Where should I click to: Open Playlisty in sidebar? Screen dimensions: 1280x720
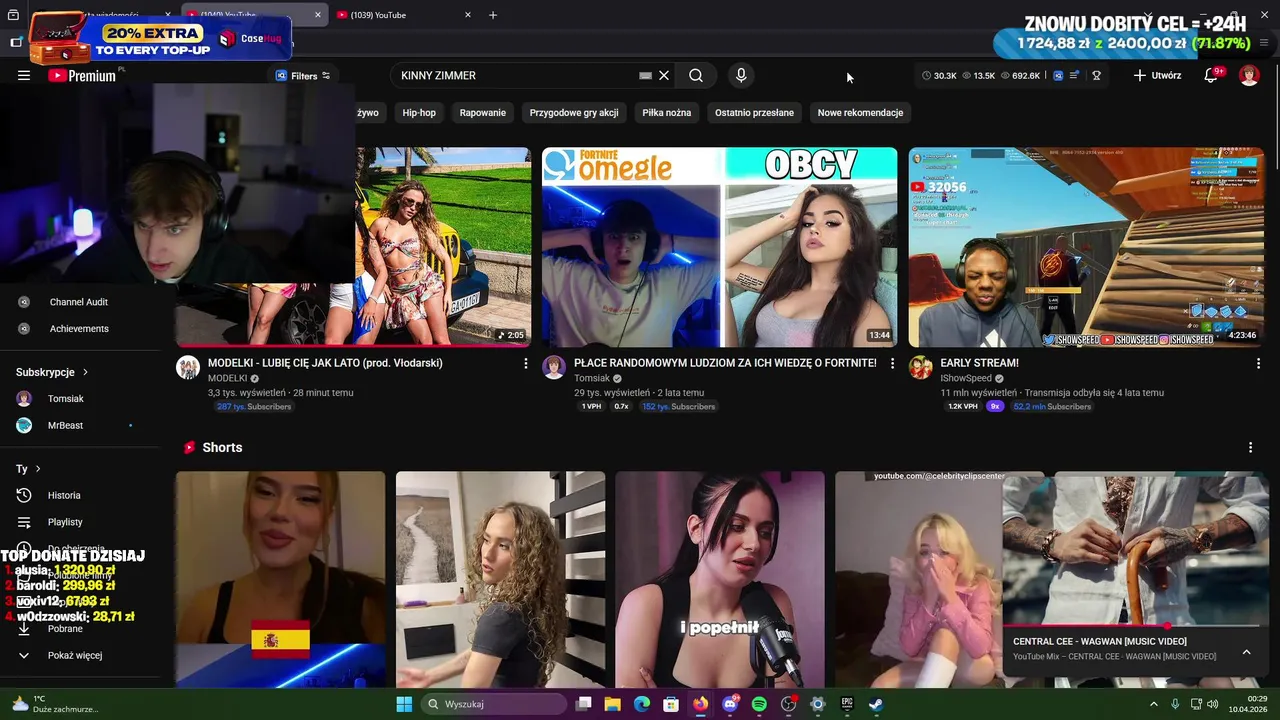65,522
